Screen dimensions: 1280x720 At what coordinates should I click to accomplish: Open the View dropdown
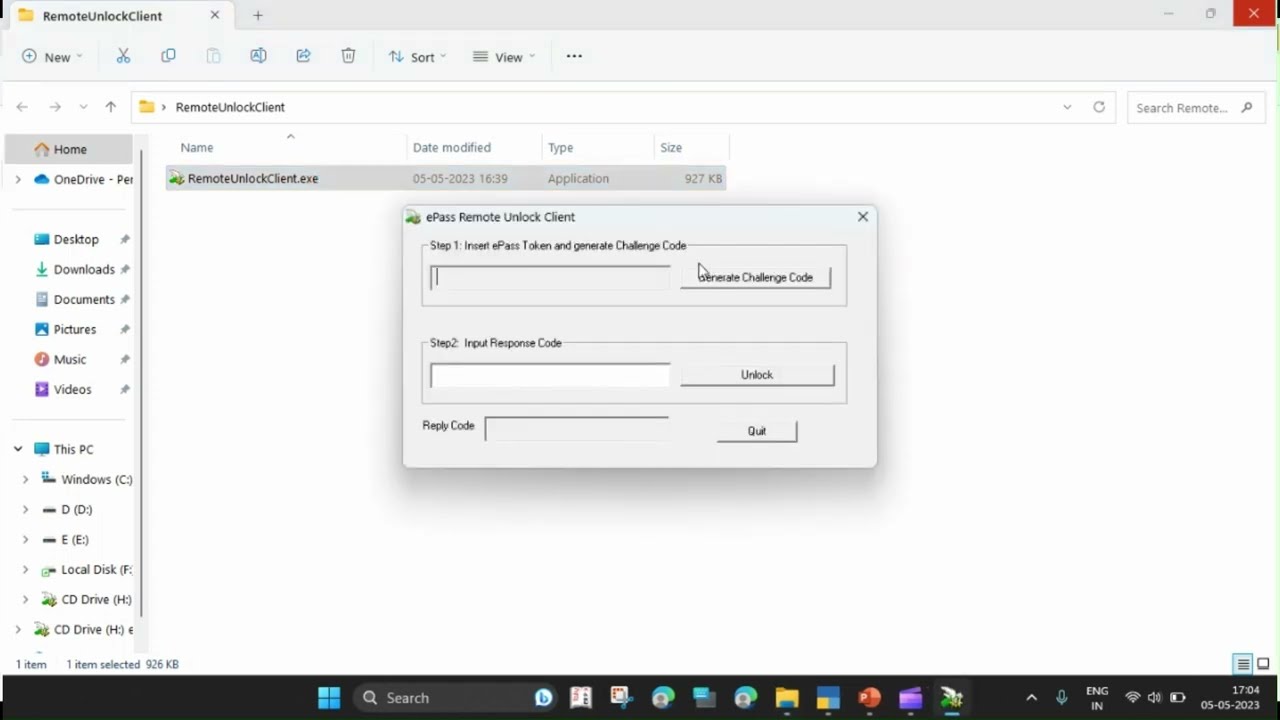(x=504, y=57)
